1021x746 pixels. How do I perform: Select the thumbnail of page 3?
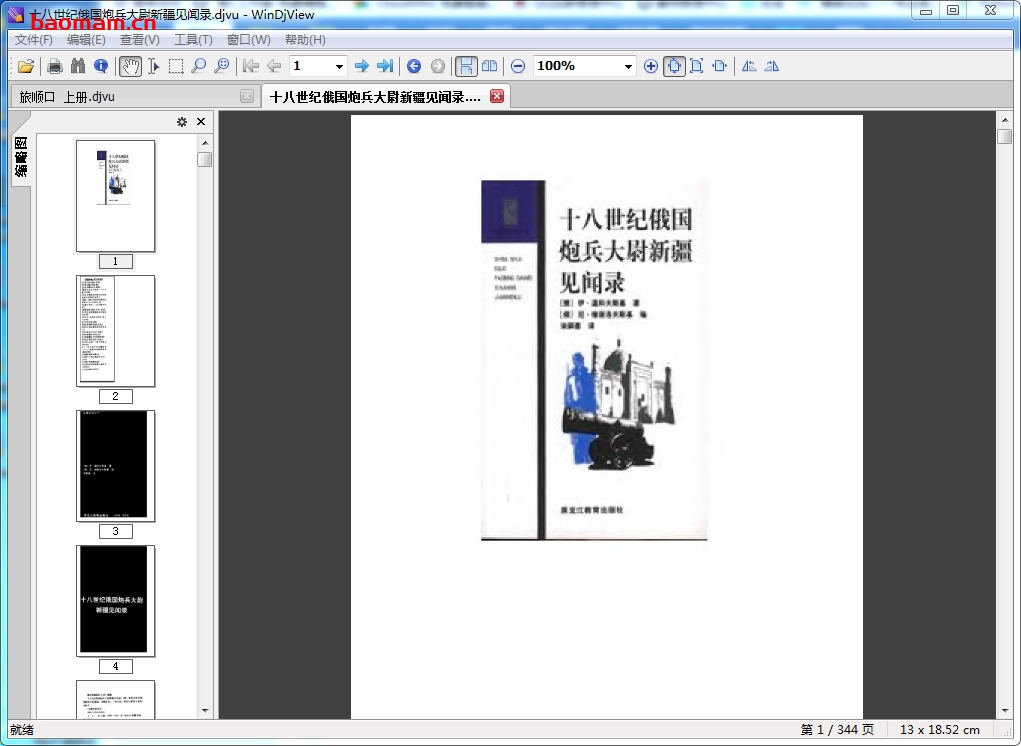(115, 465)
